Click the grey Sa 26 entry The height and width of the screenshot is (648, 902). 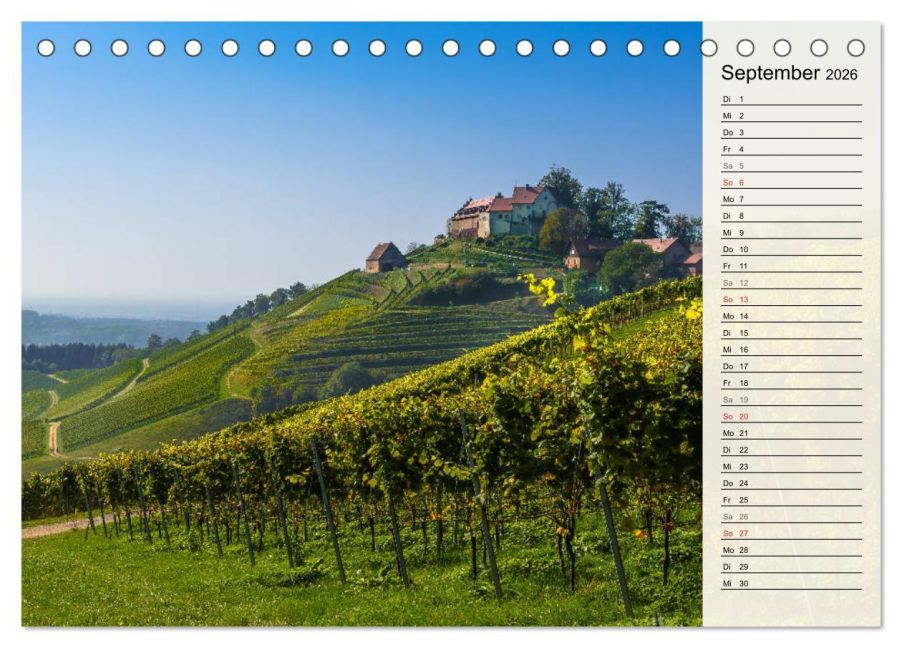coord(790,516)
